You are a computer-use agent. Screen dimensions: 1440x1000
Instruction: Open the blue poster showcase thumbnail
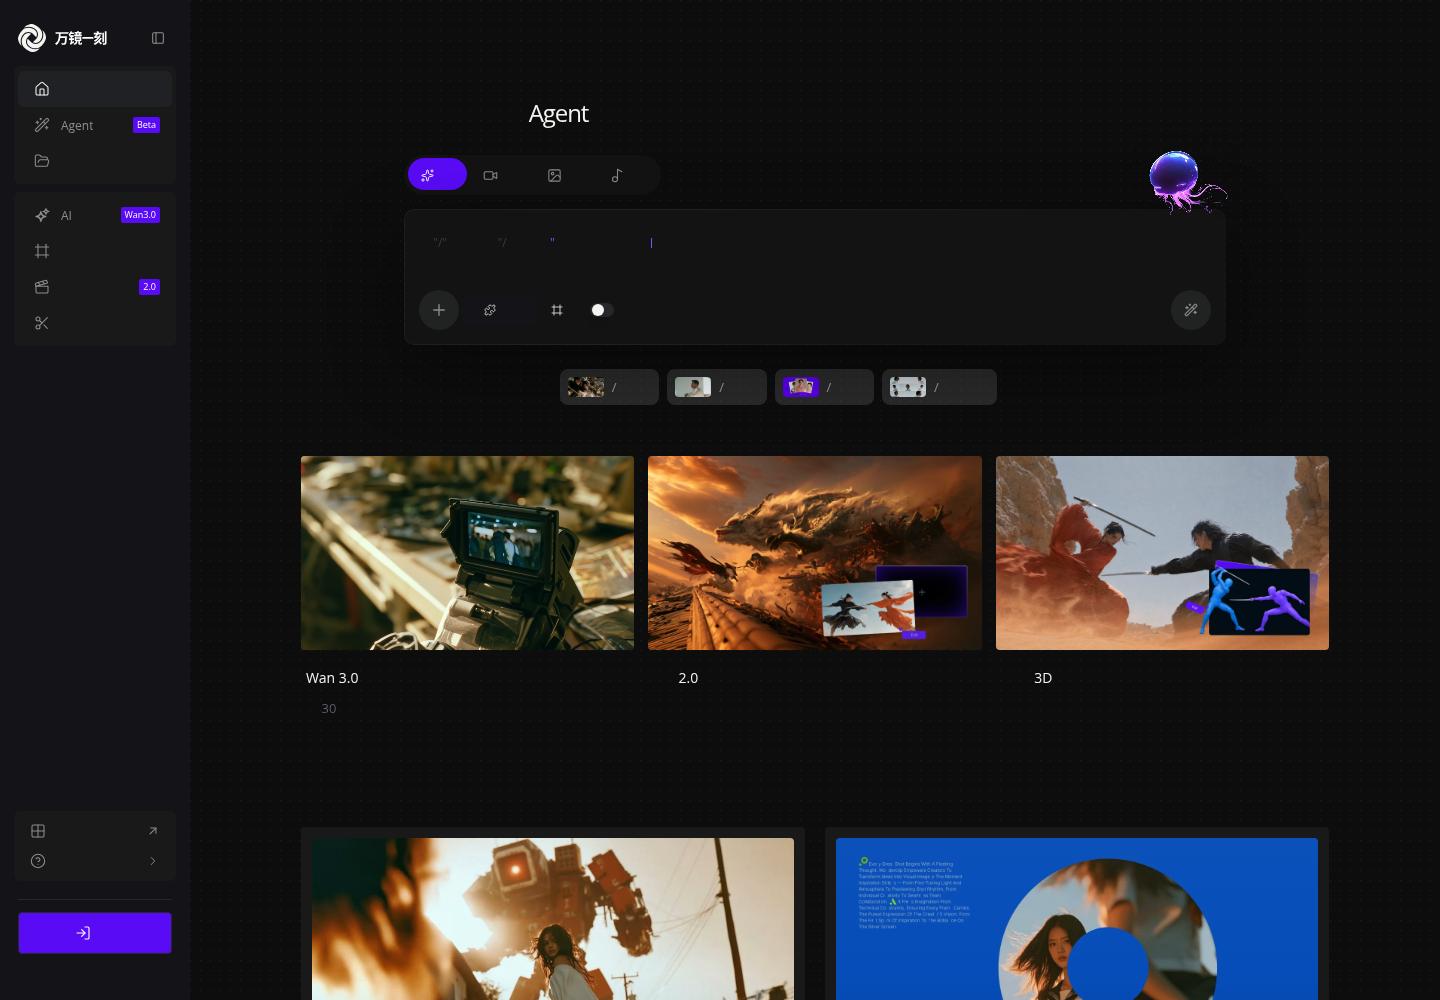[x=1077, y=919]
